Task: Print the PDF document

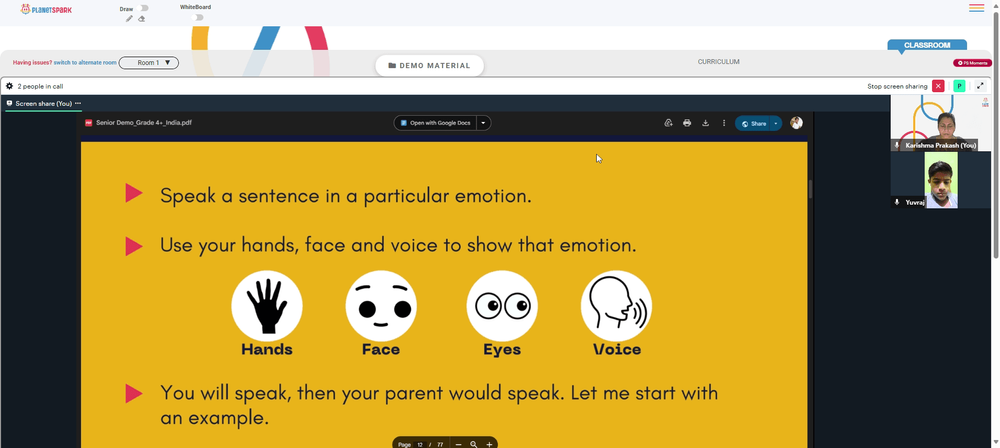Action: 687,123
